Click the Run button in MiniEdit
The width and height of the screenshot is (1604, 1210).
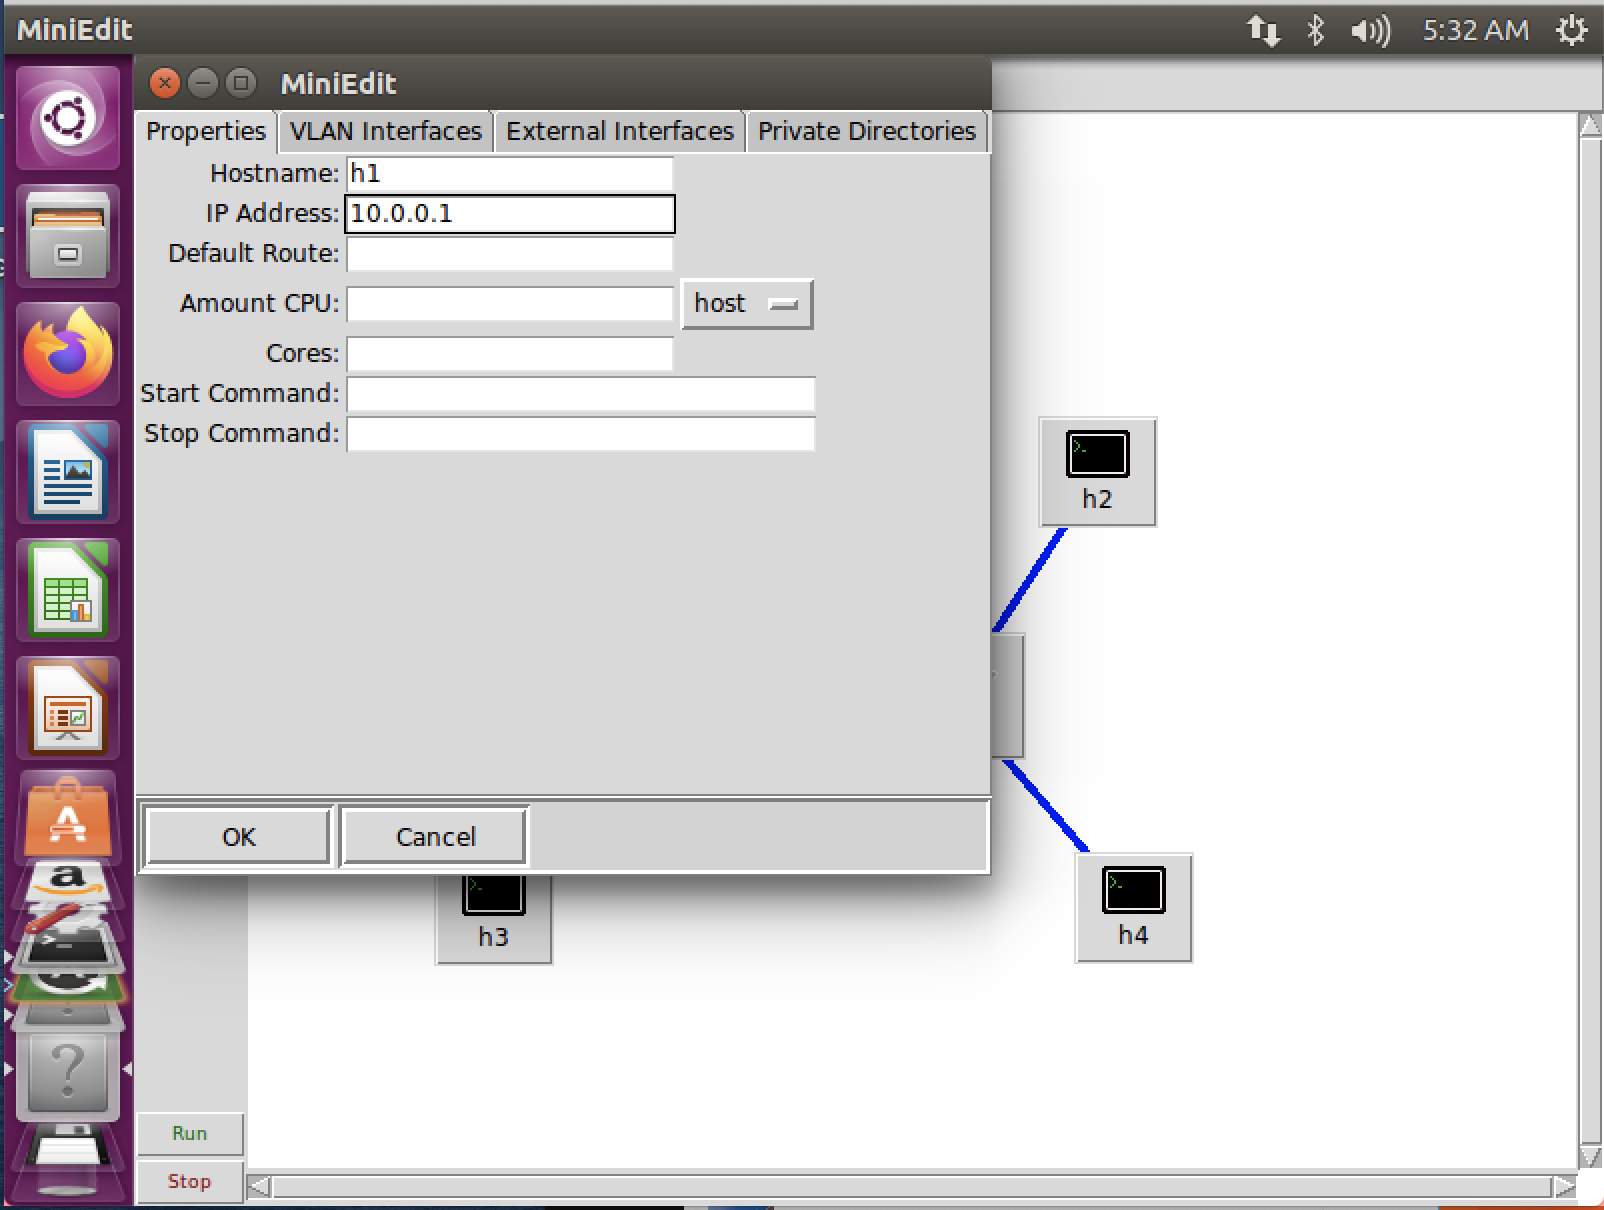click(189, 1134)
